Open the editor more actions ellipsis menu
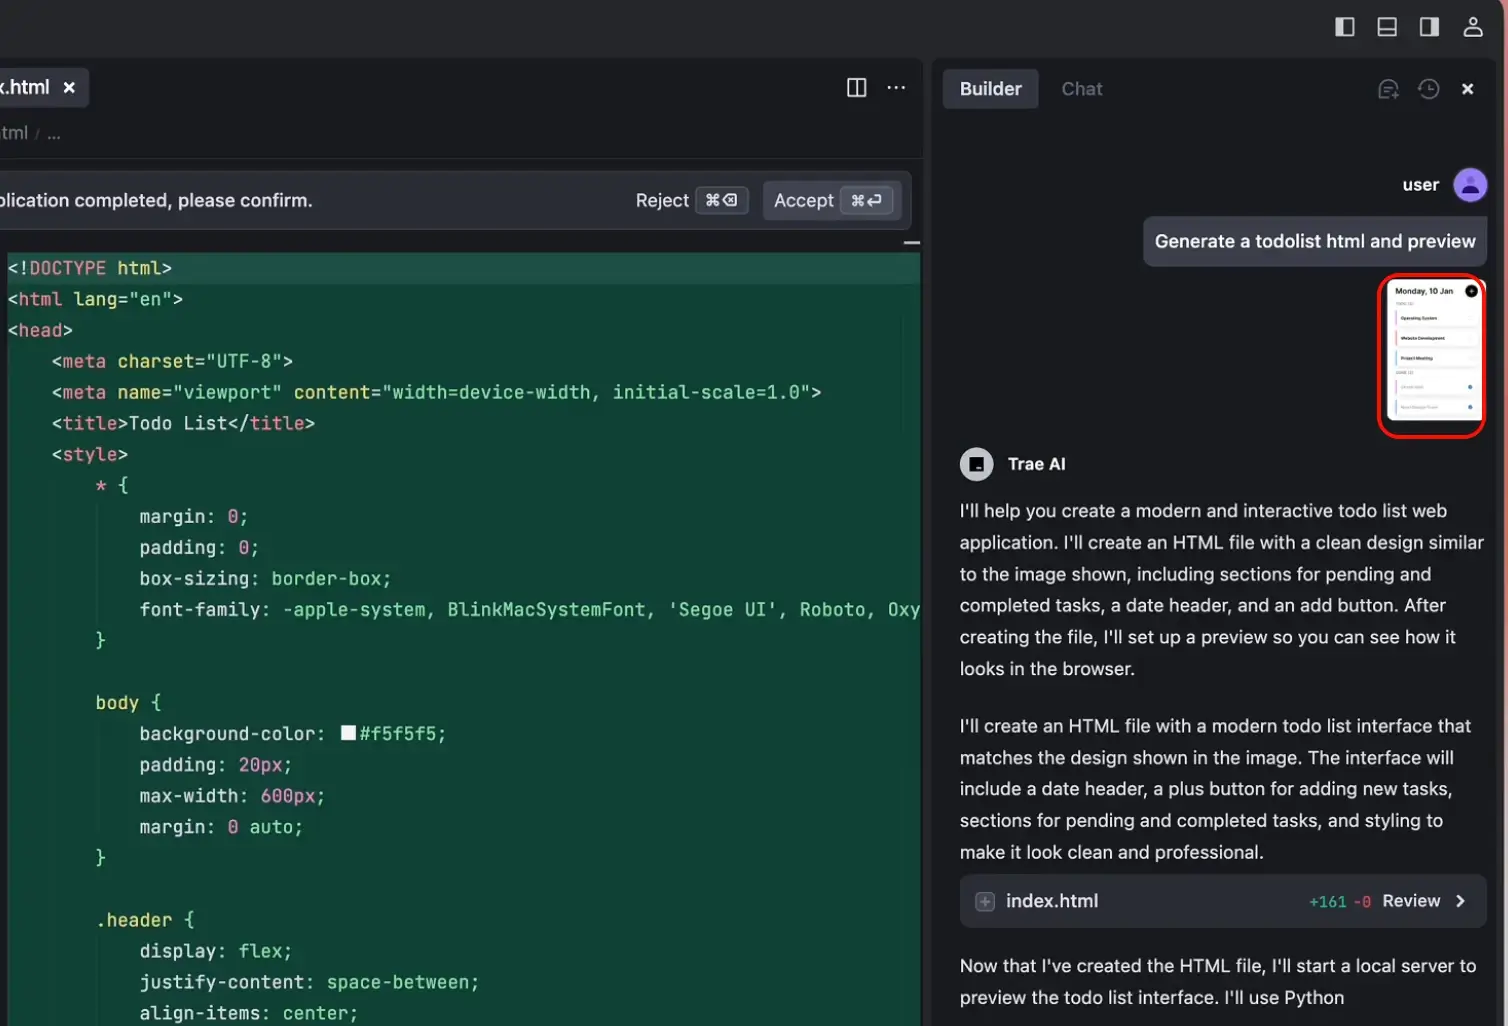This screenshot has width=1508, height=1026. [x=896, y=88]
